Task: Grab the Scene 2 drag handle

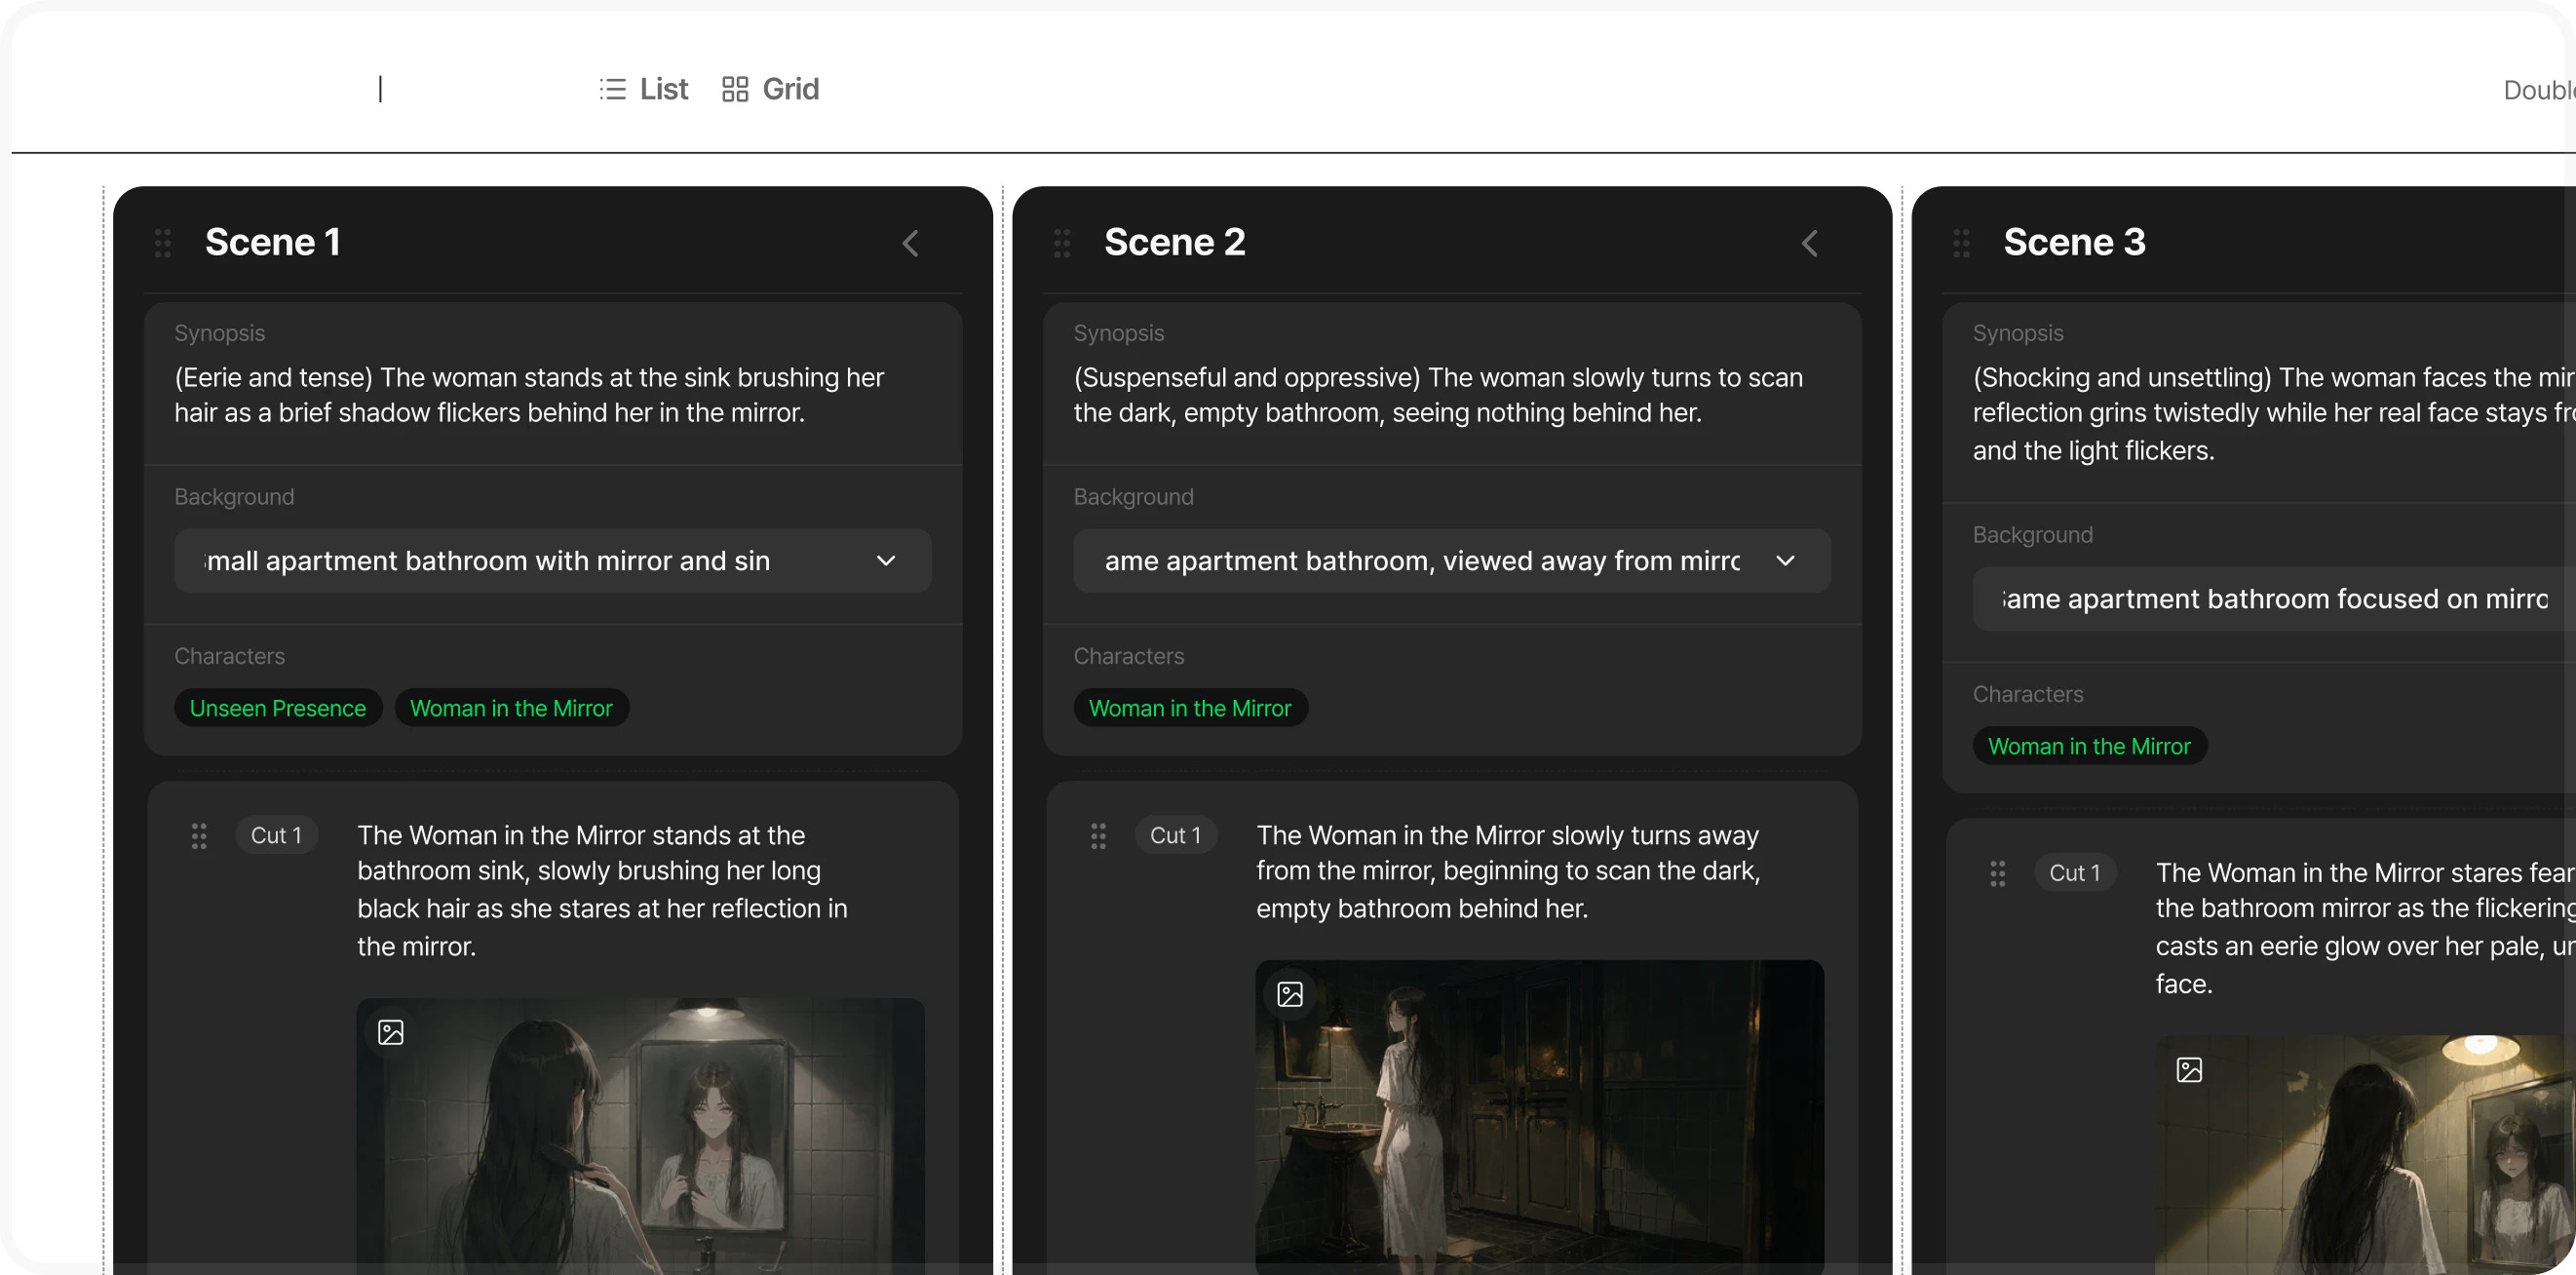Action: coord(1062,243)
